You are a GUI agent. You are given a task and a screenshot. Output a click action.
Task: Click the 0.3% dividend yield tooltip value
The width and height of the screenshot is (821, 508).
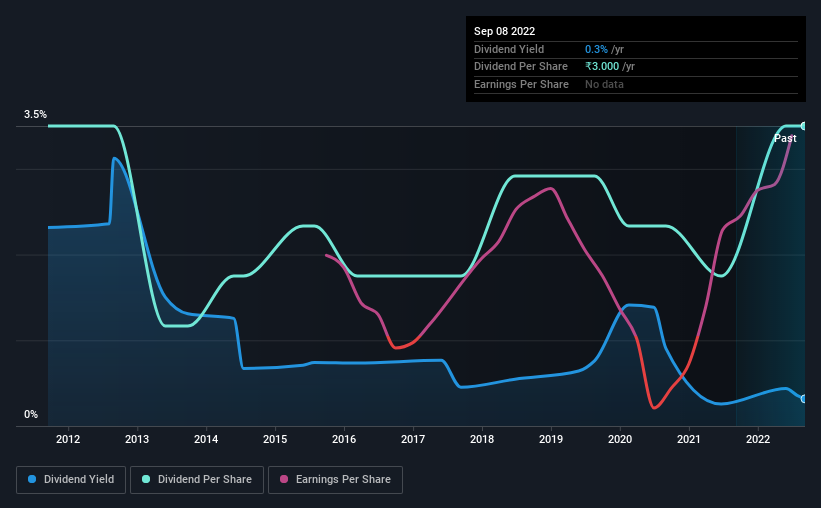point(594,49)
